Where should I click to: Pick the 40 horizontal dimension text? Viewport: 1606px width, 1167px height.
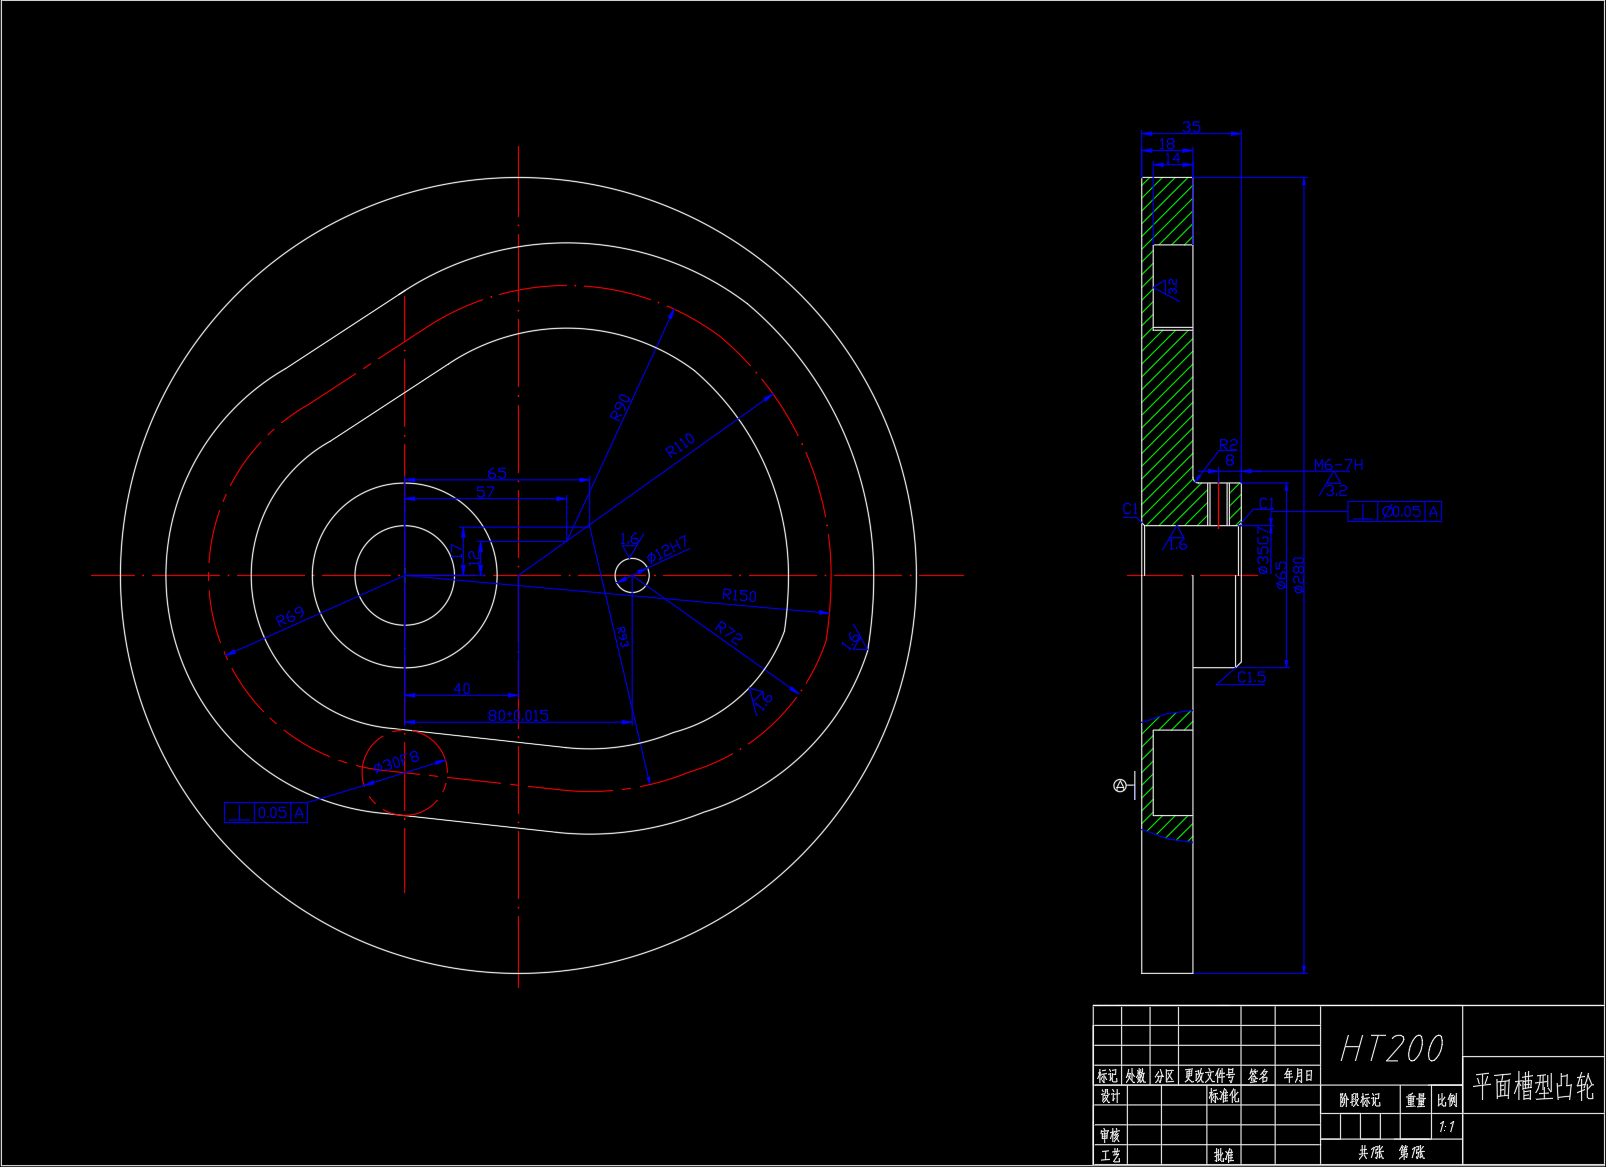(x=462, y=689)
